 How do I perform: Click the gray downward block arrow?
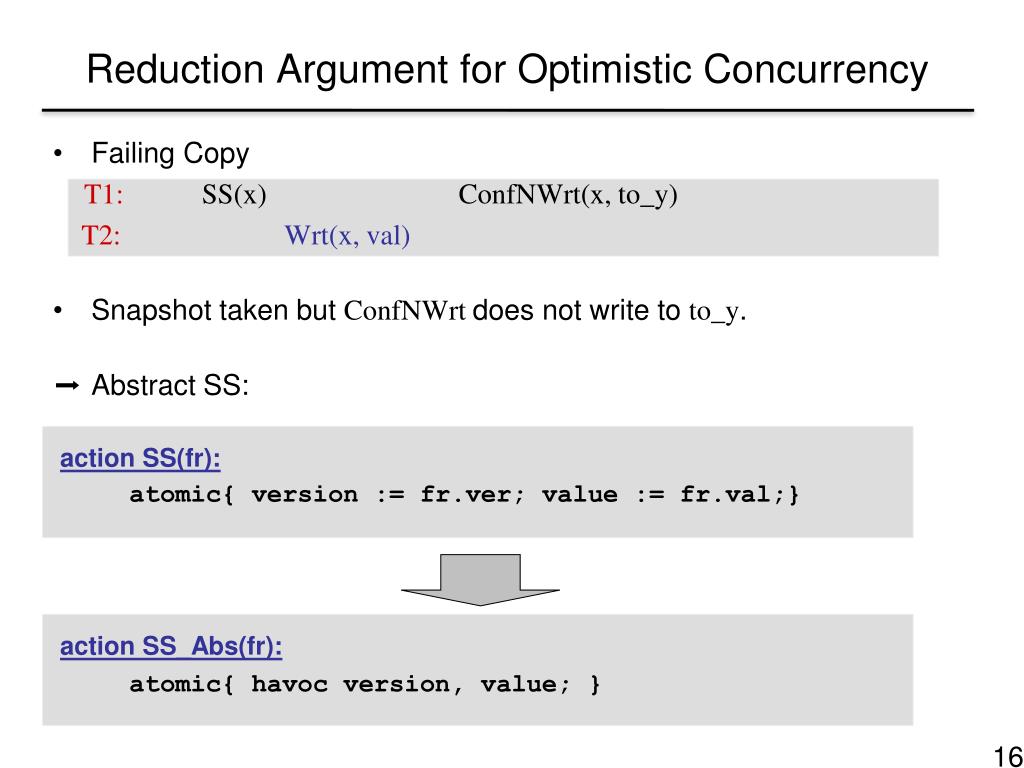[x=480, y=578]
